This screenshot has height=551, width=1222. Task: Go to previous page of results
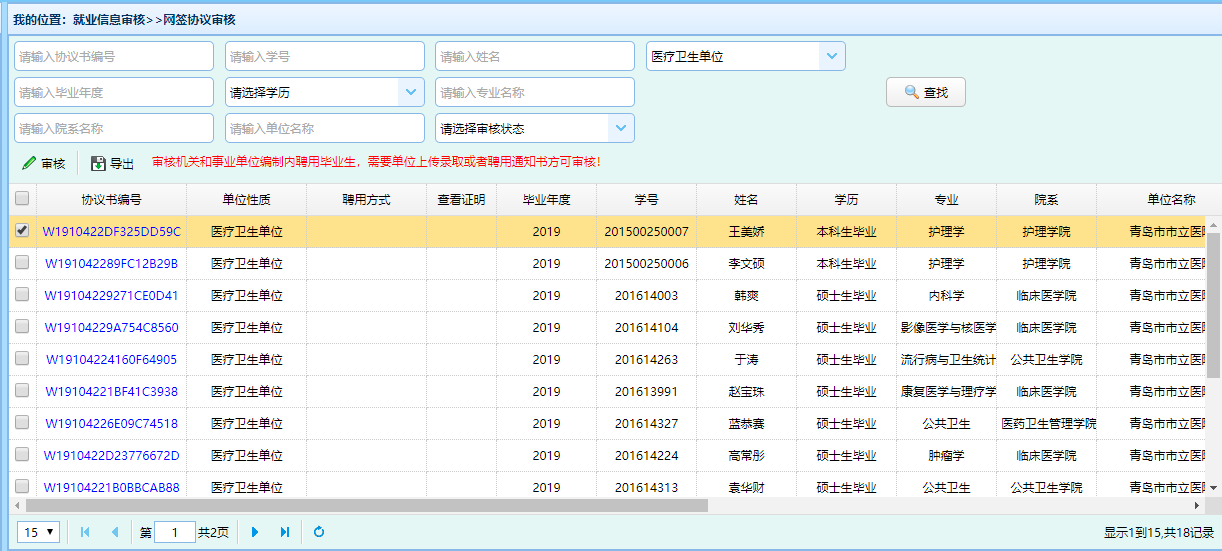pyautogui.click(x=115, y=532)
